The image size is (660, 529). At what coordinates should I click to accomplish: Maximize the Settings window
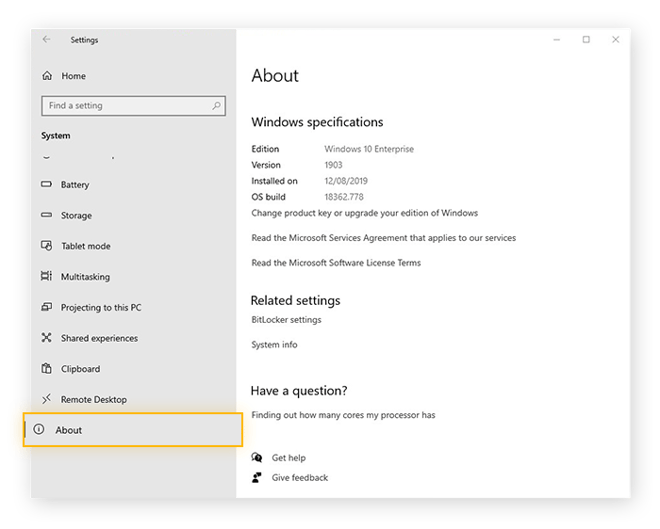[586, 40]
